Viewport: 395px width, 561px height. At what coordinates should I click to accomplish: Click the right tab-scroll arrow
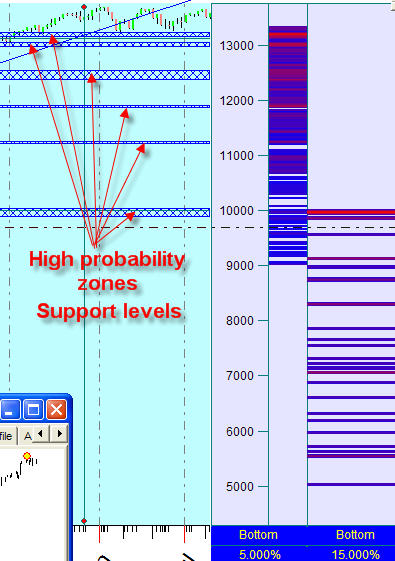click(x=59, y=434)
